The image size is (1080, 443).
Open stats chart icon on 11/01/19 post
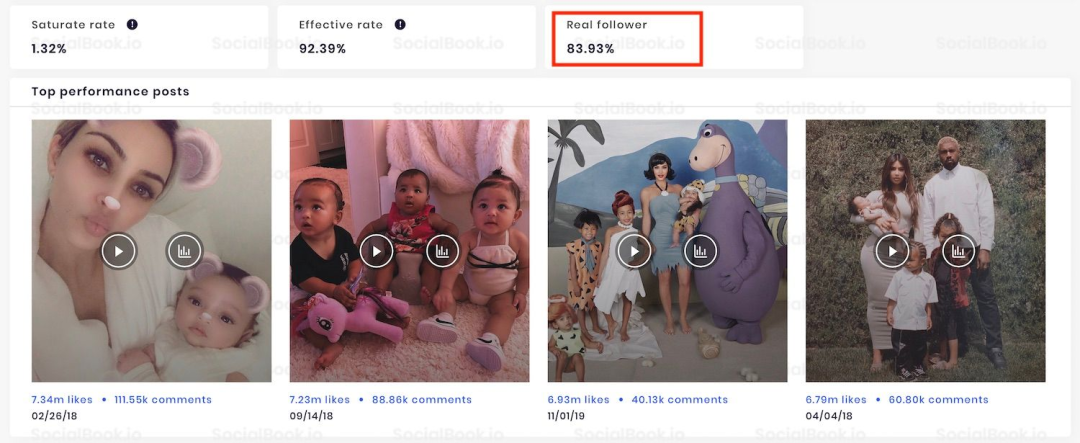click(700, 251)
